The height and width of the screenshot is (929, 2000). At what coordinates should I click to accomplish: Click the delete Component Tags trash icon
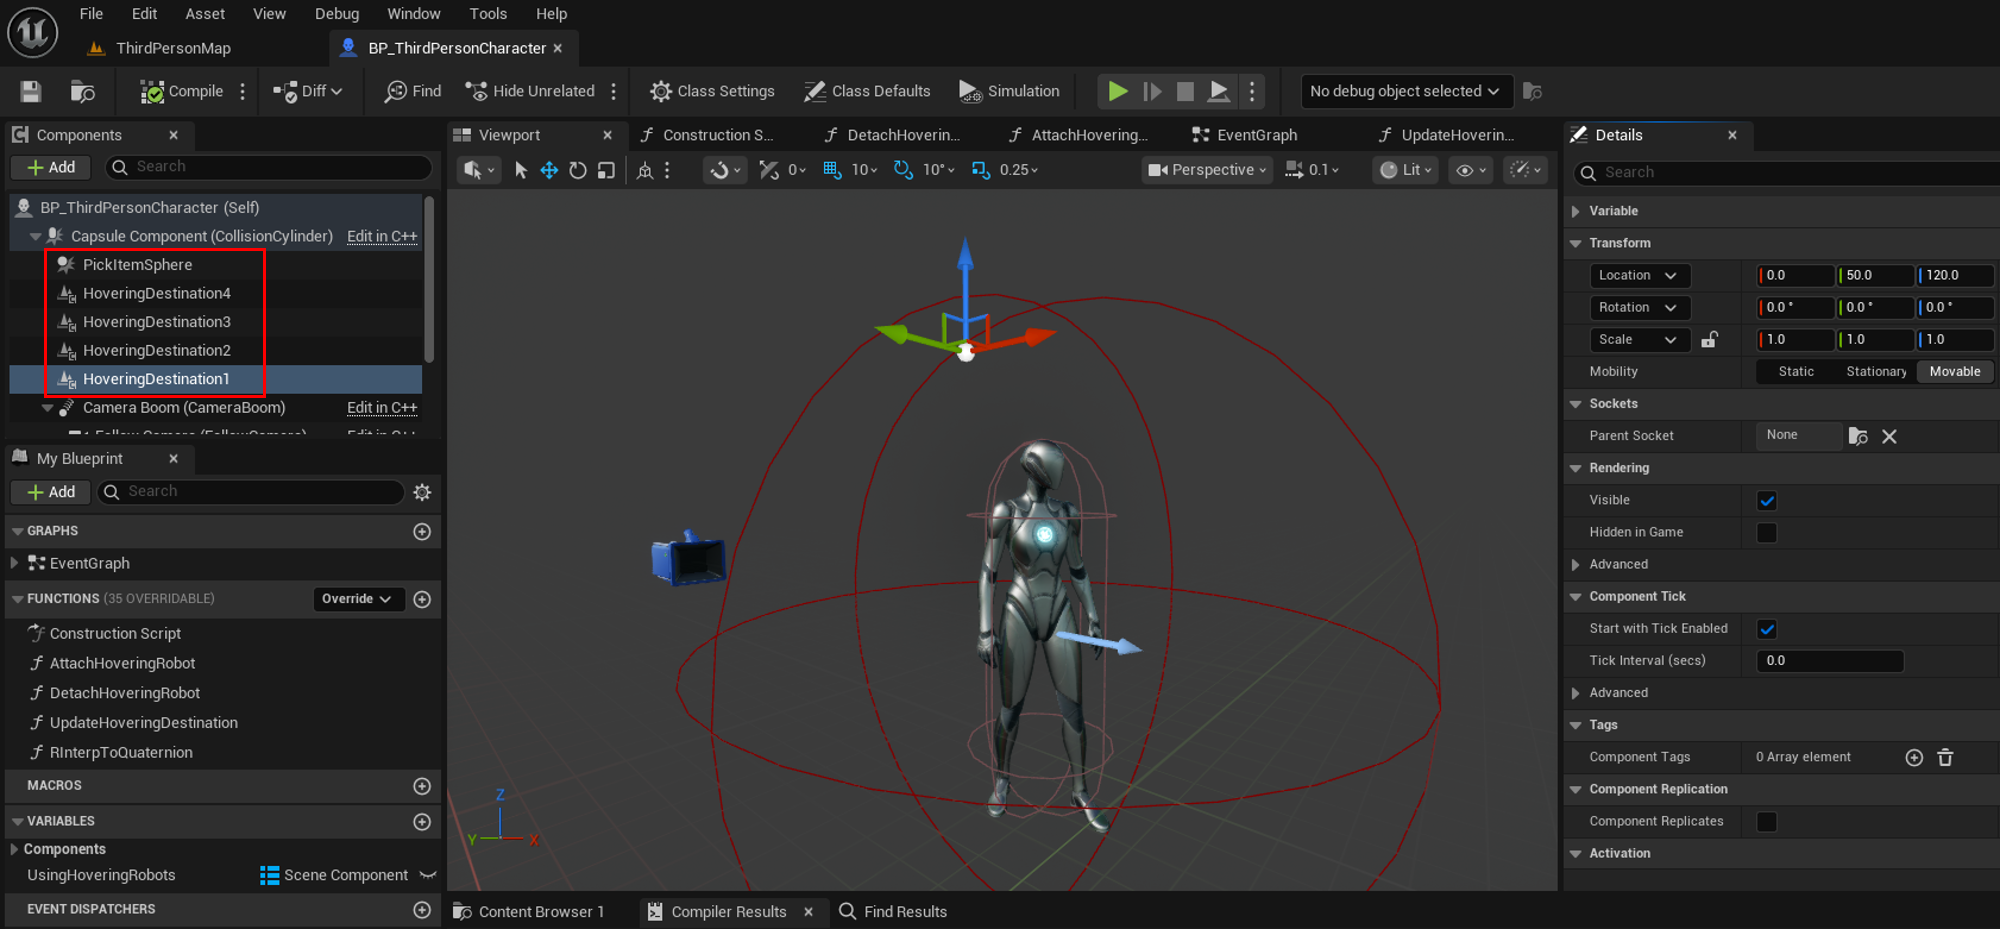click(x=1945, y=757)
